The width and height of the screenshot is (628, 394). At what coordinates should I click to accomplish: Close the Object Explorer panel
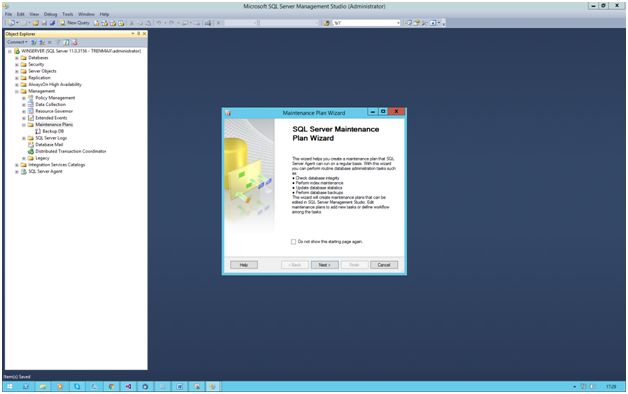click(144, 34)
